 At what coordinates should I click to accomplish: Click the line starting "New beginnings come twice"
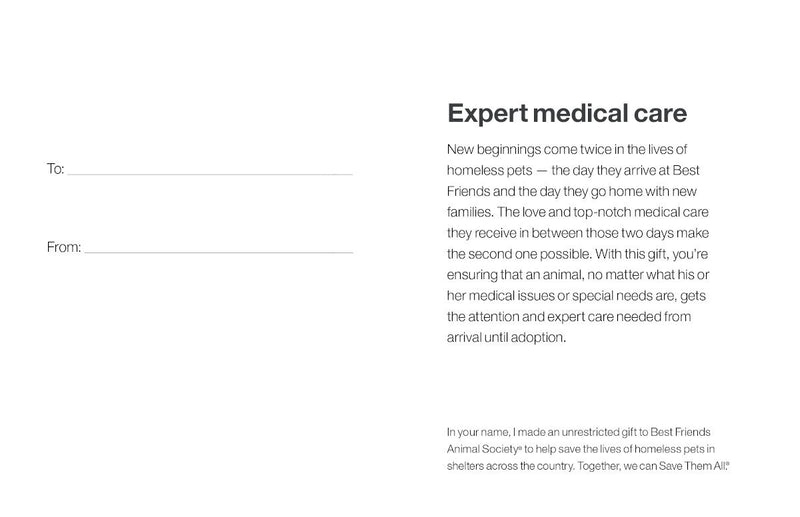point(577,148)
